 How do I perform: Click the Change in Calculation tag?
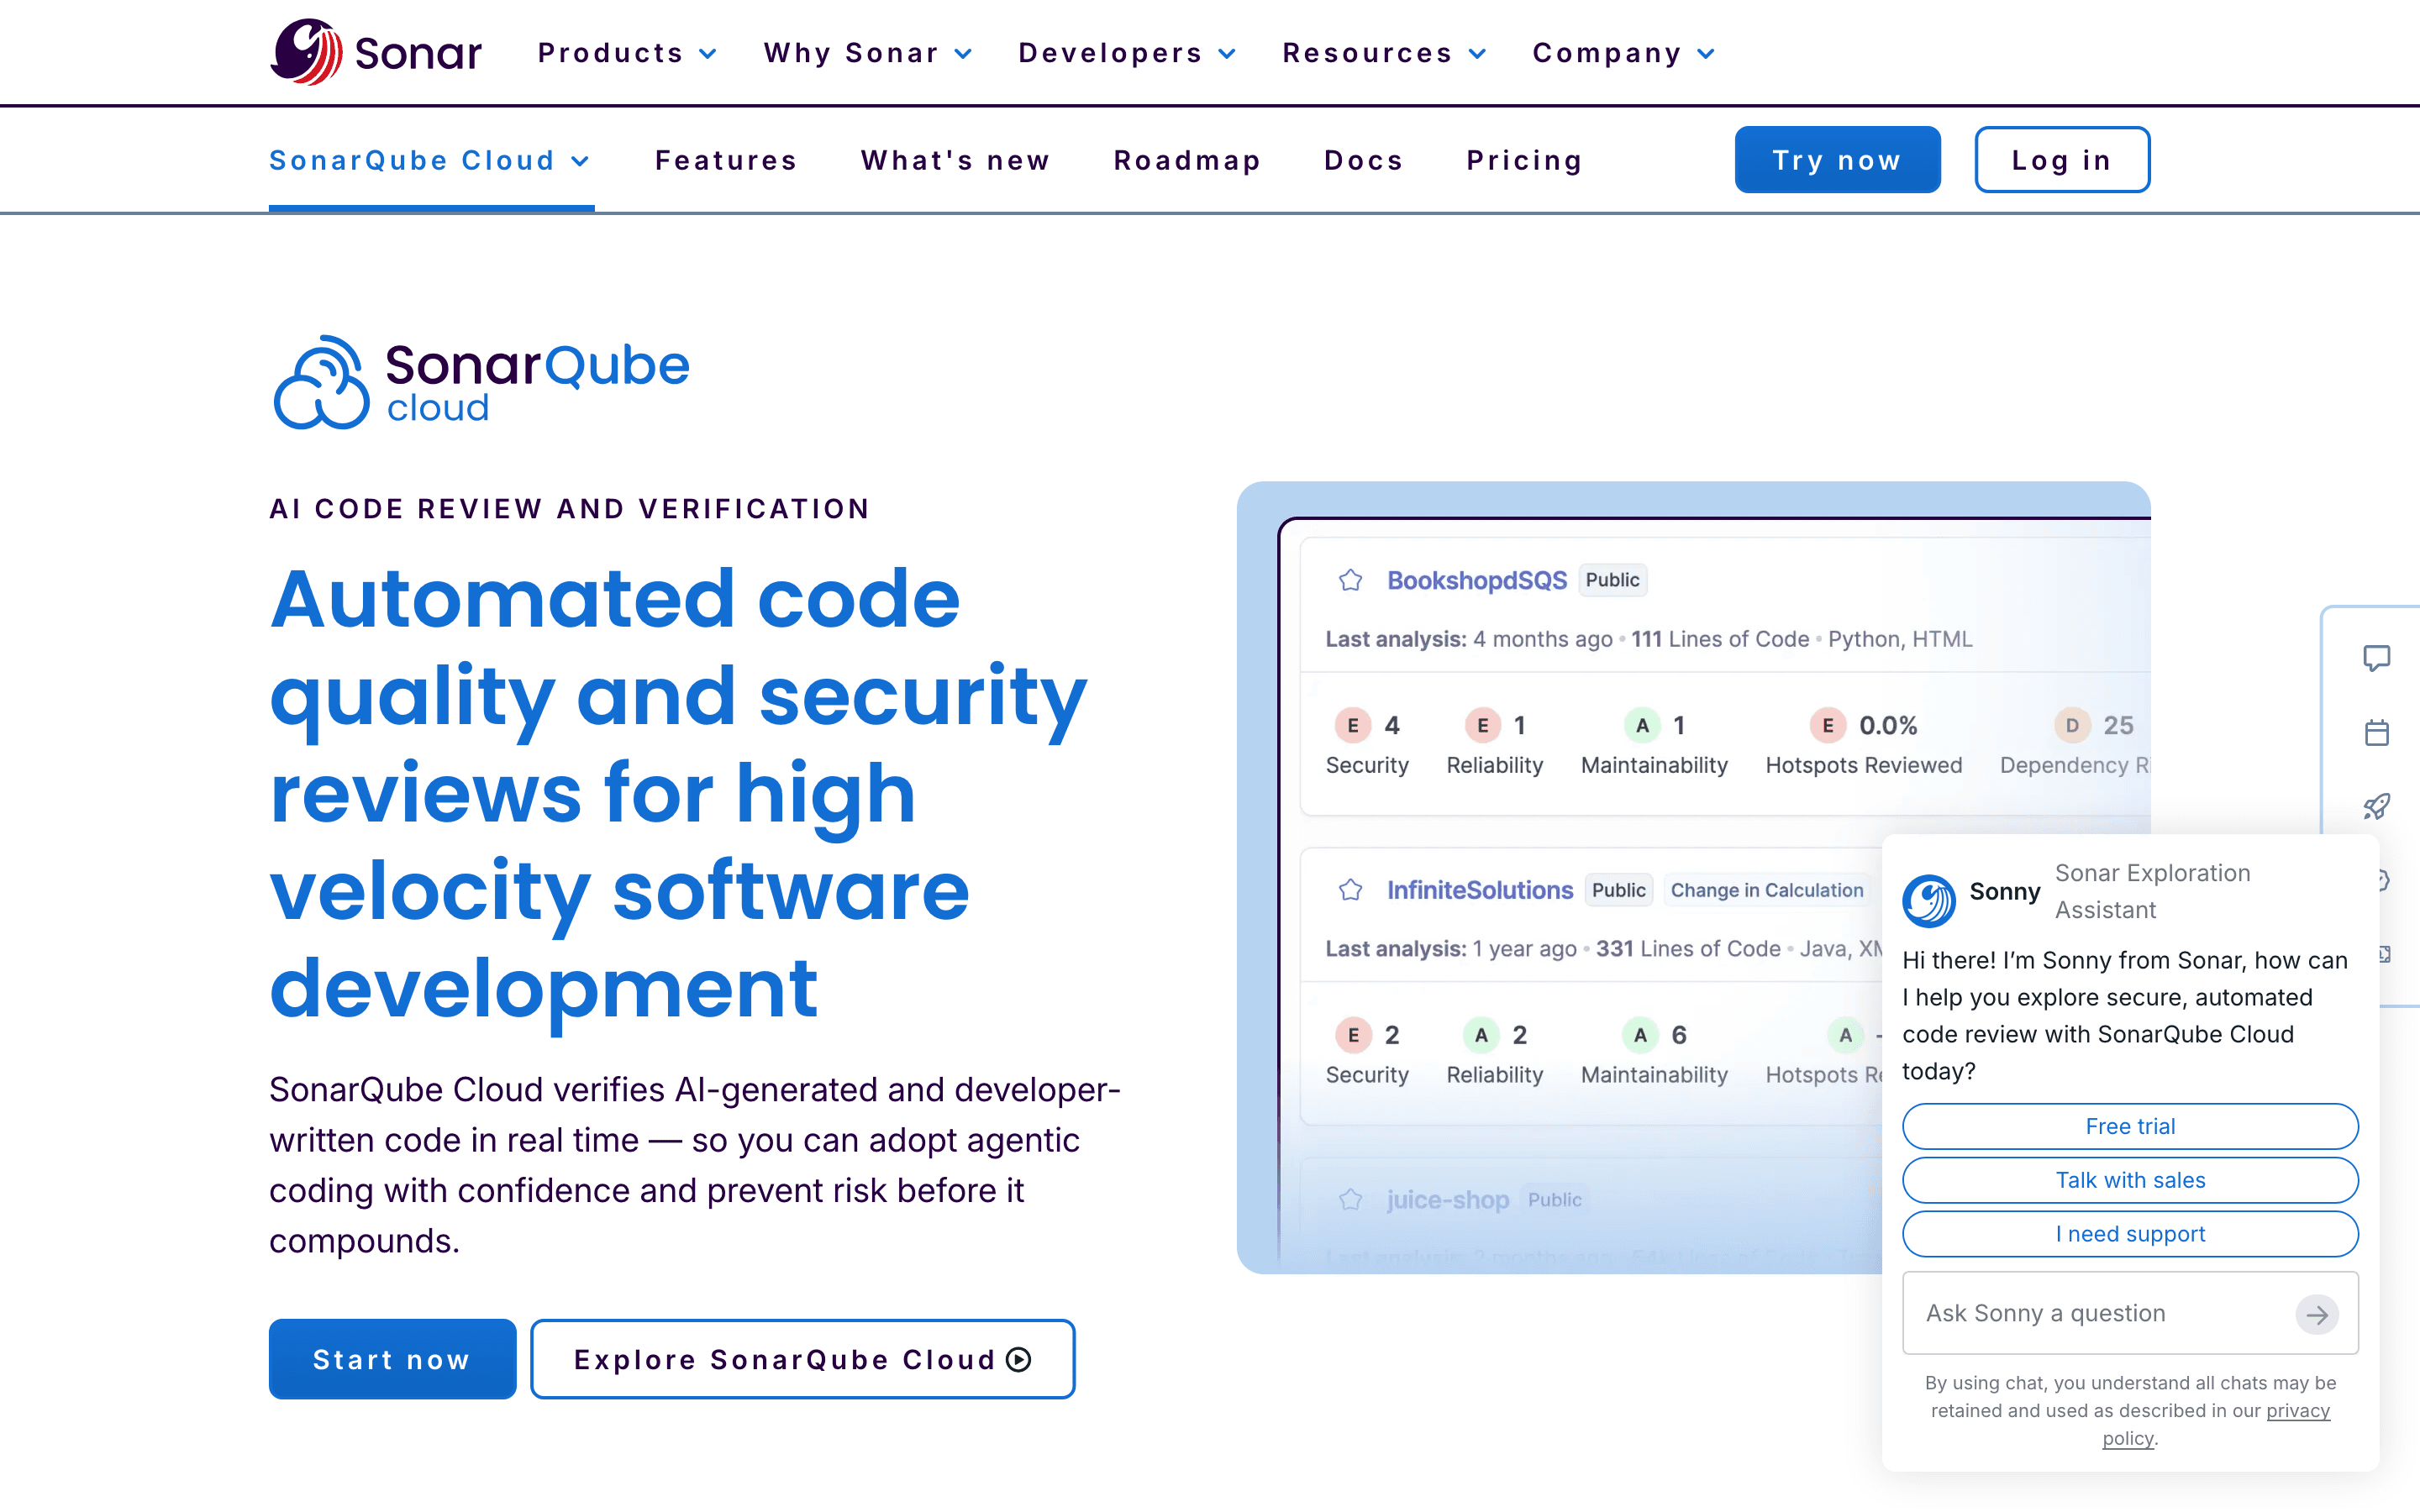point(1767,890)
